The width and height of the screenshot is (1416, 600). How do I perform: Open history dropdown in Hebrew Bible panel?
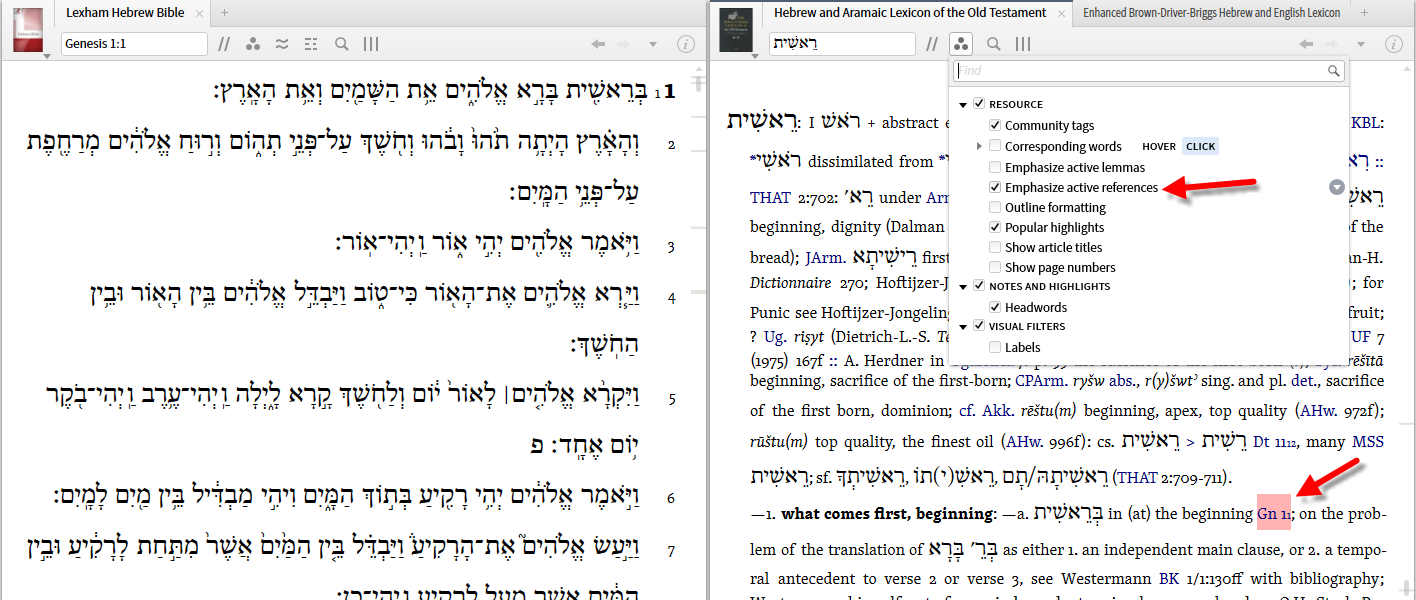653,44
